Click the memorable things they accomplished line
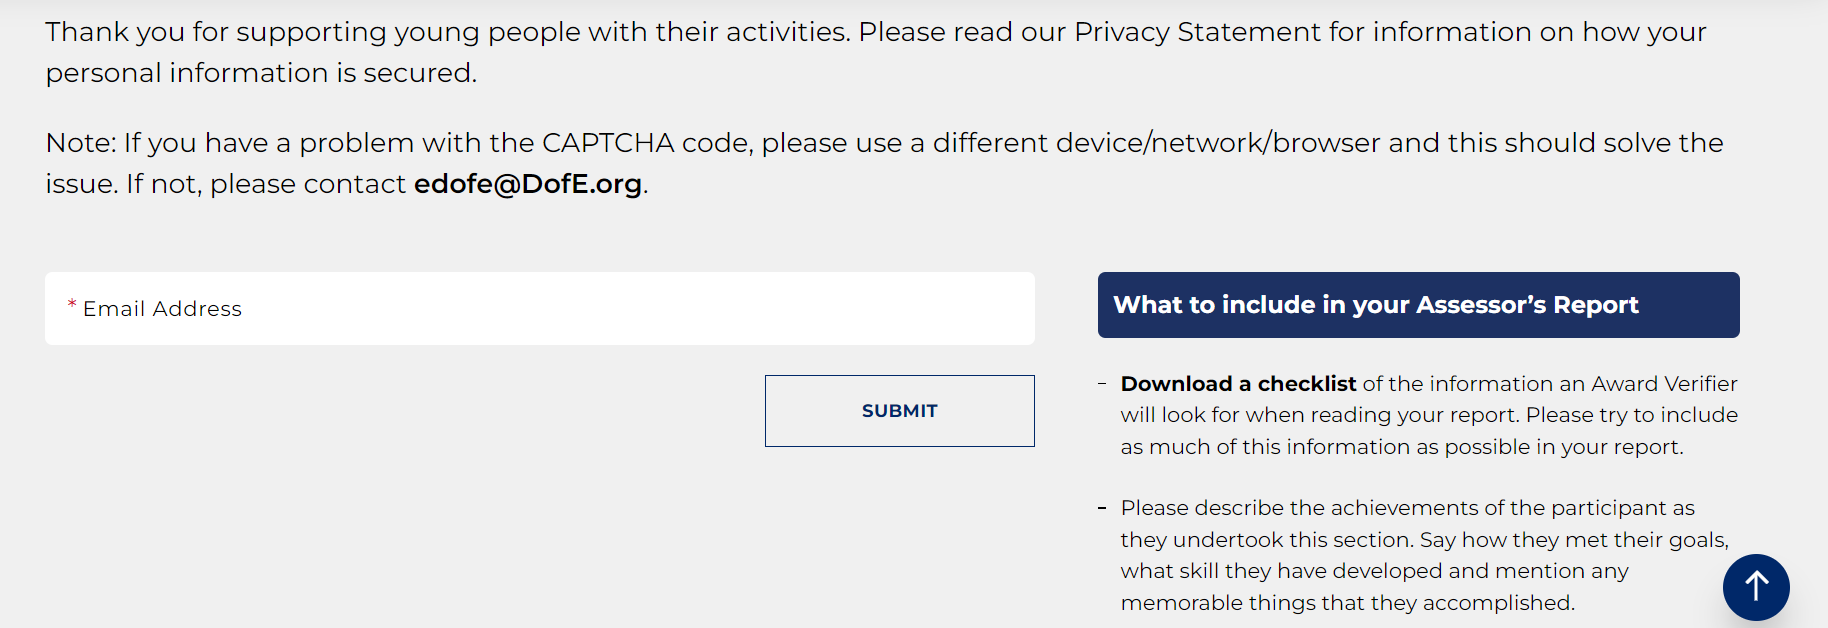 click(1347, 603)
